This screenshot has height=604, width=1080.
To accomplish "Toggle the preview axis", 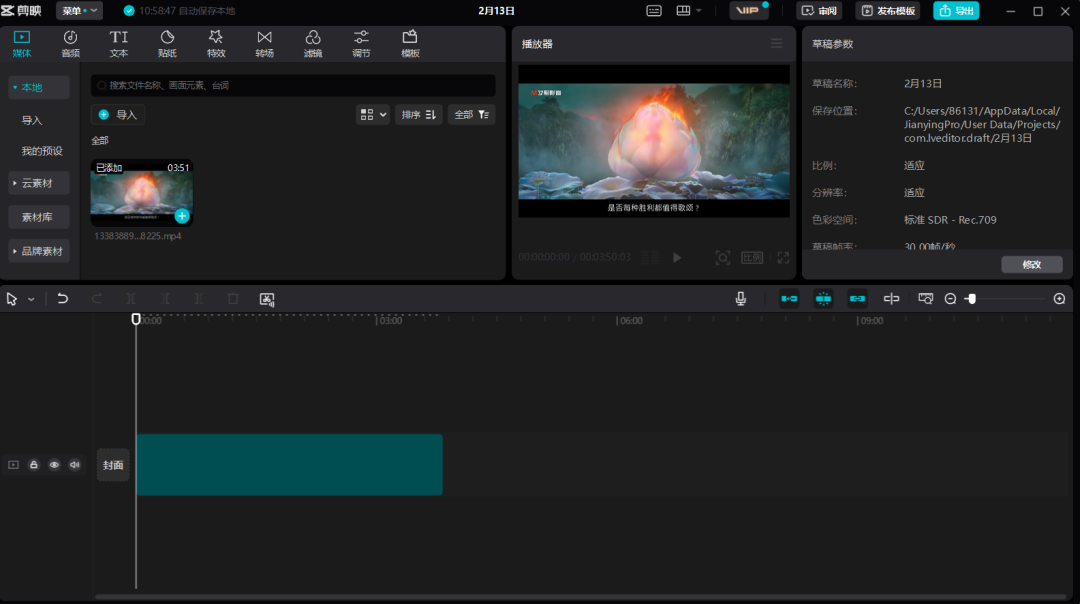I will [x=891, y=299].
